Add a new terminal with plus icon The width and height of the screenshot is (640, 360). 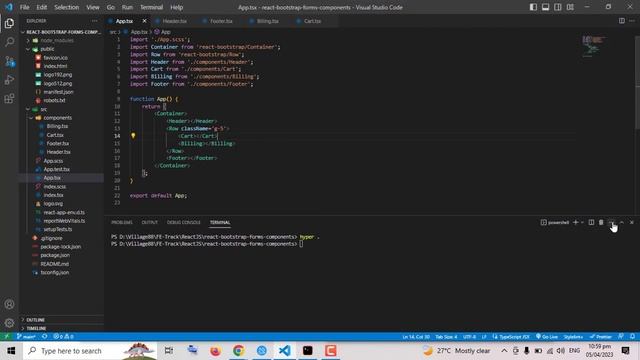pos(576,222)
